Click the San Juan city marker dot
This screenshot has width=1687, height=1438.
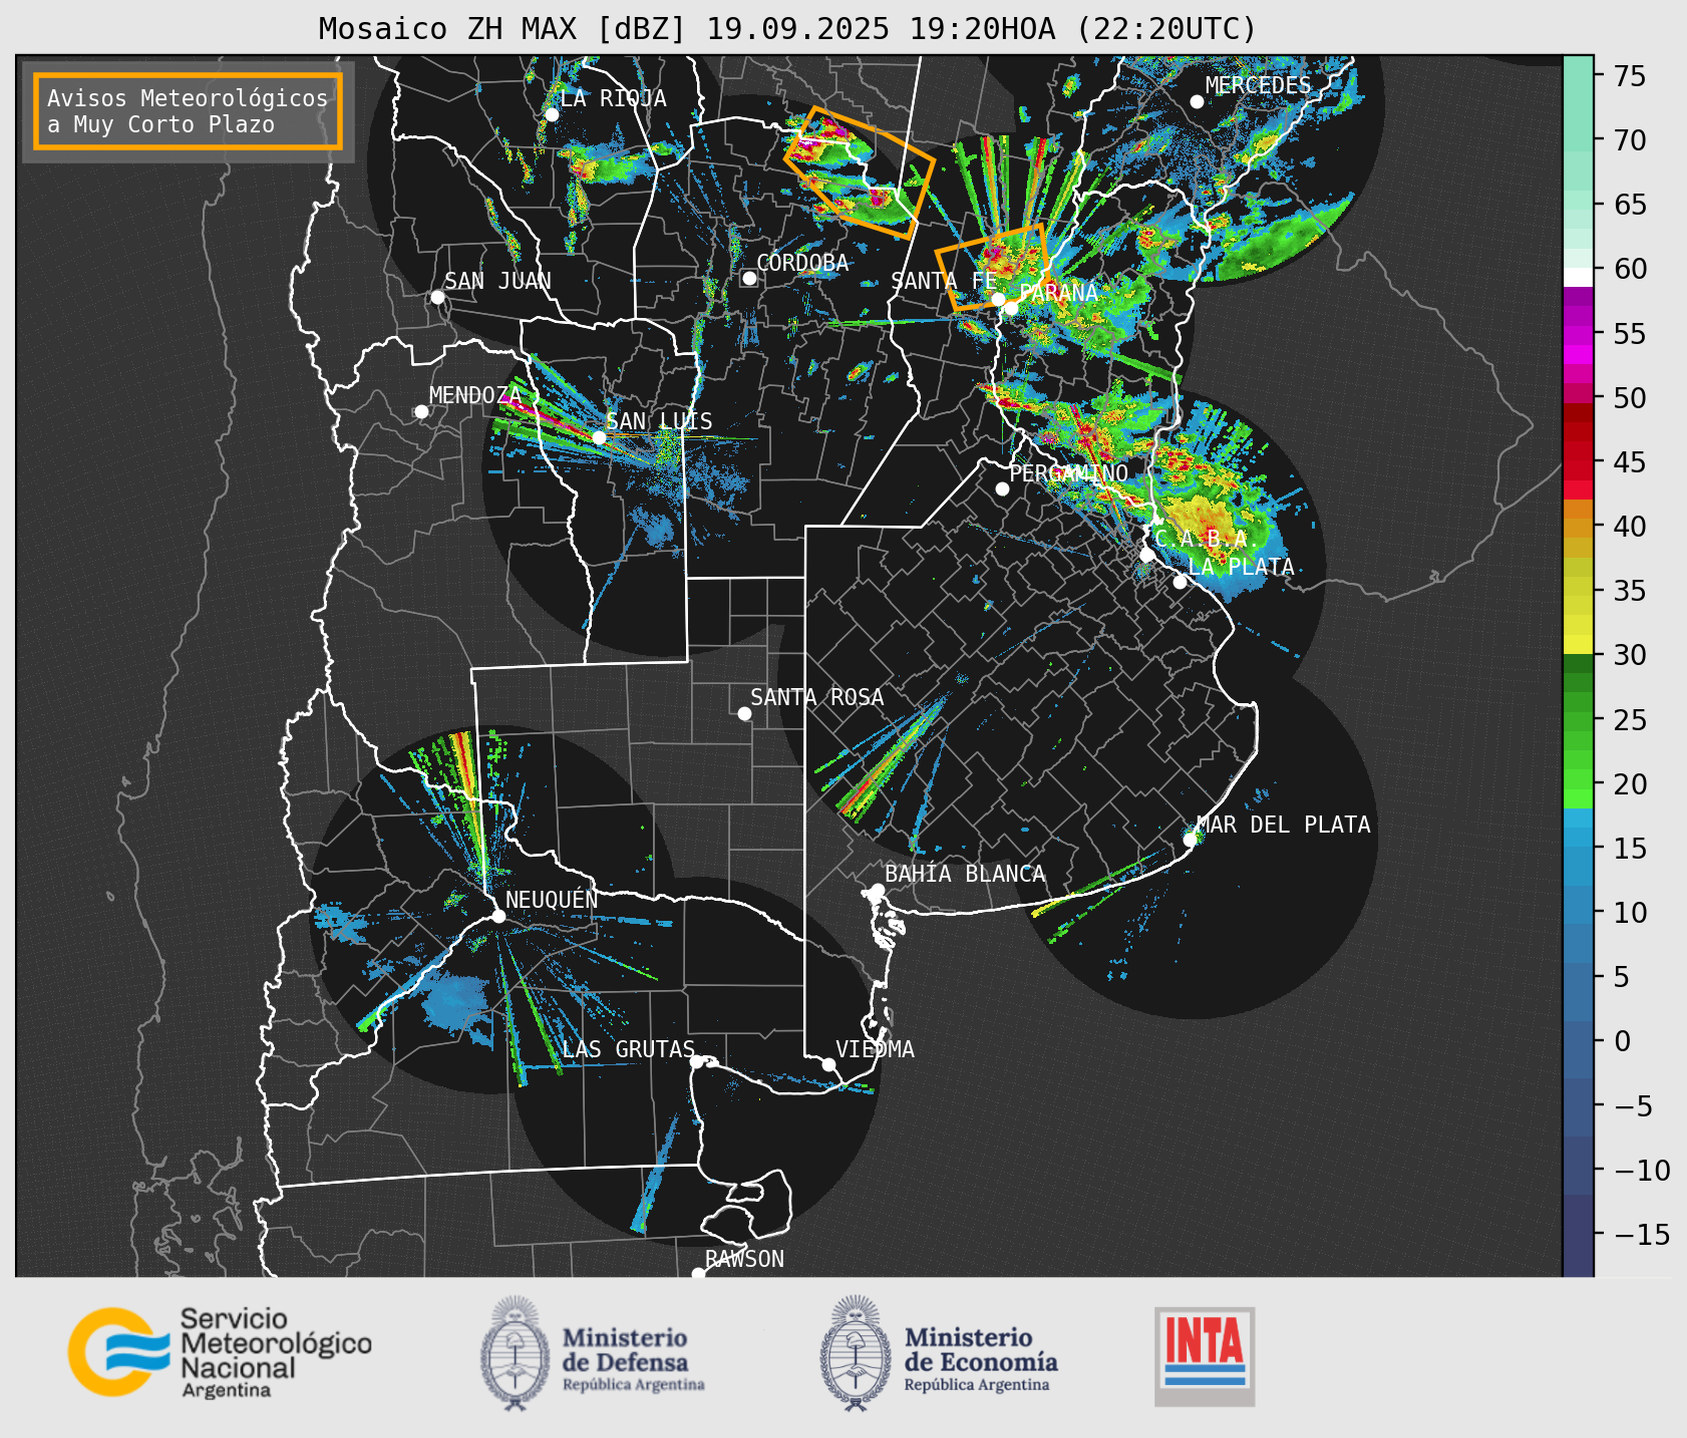tap(437, 297)
